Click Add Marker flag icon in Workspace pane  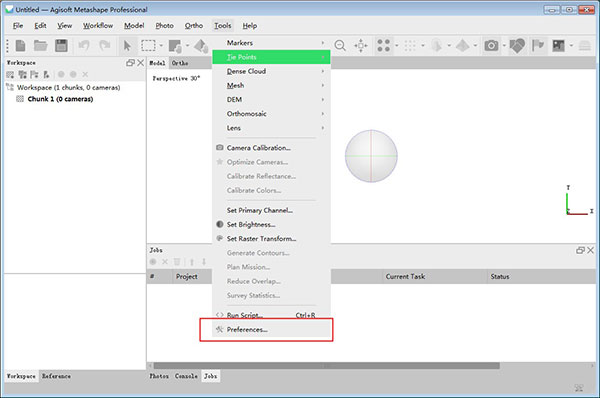point(34,74)
